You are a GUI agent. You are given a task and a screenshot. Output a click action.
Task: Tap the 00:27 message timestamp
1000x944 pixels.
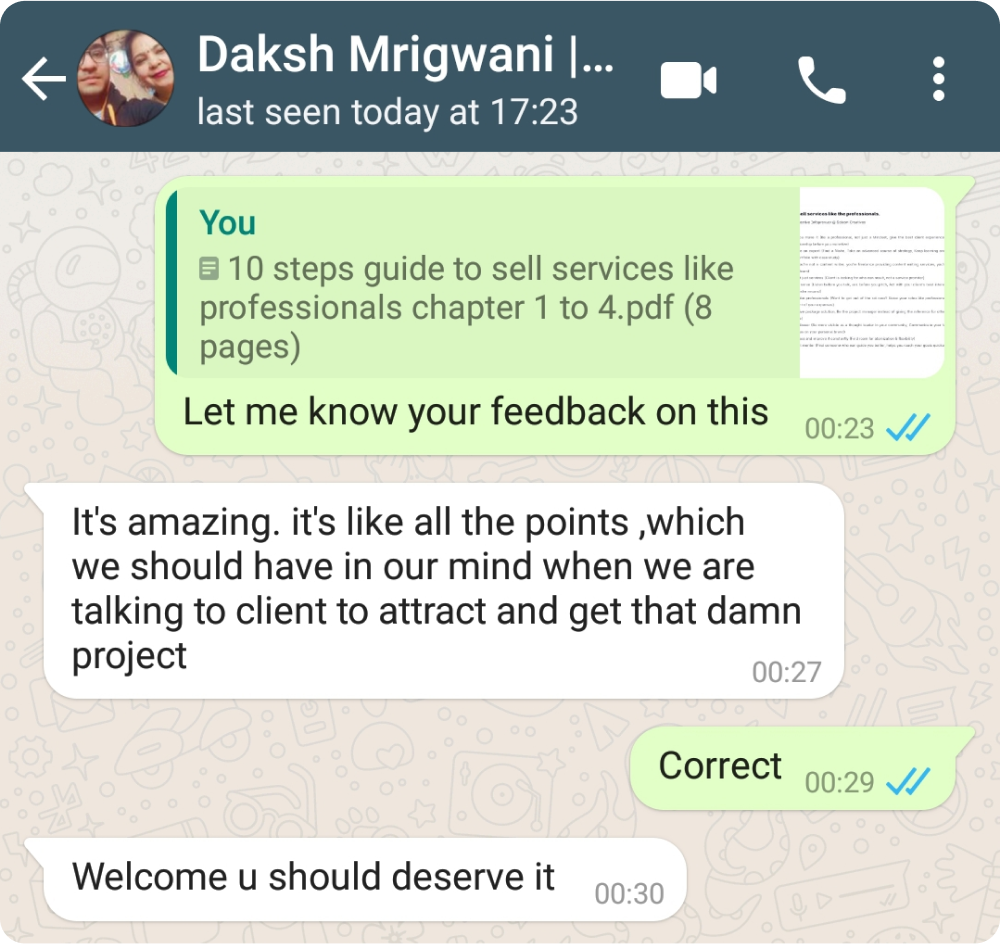click(x=786, y=672)
